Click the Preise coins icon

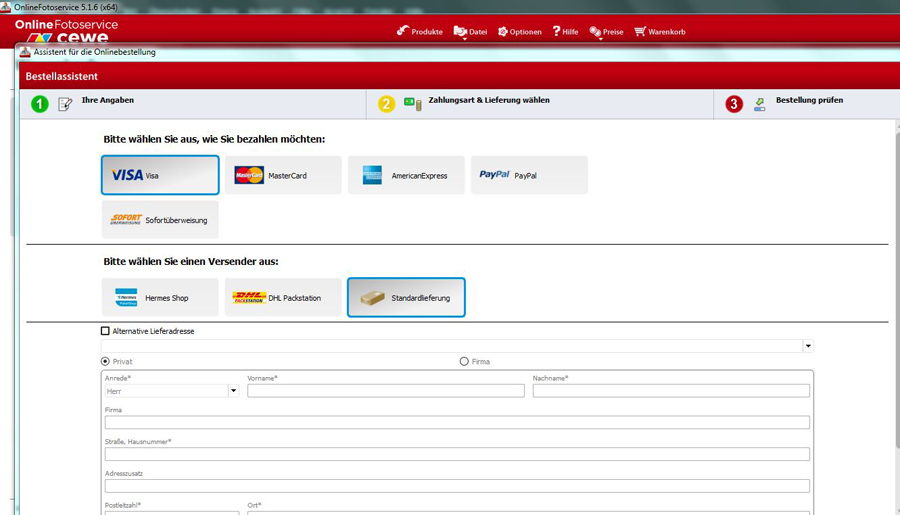(595, 32)
